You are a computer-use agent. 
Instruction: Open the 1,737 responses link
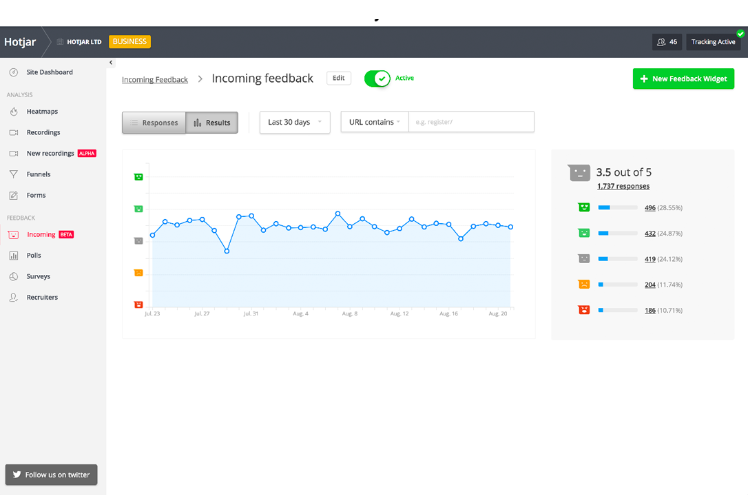tap(623, 186)
